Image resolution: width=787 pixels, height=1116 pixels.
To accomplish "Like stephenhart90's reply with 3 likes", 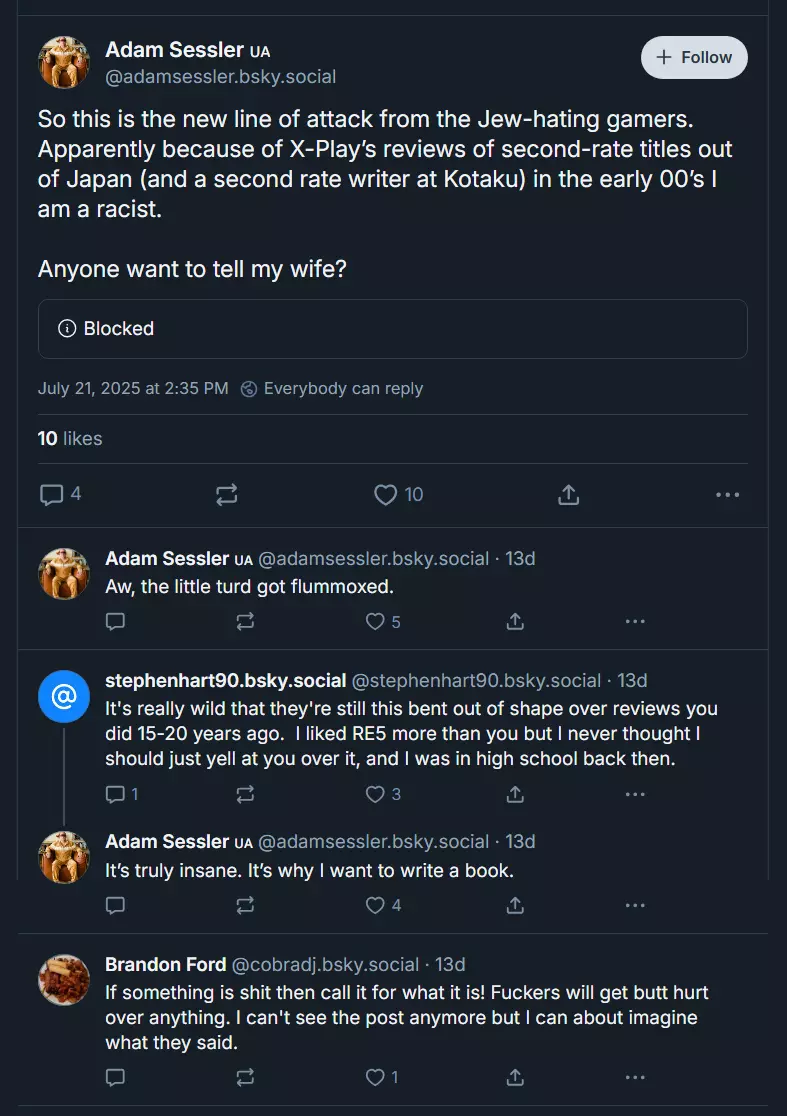I will tap(383, 794).
